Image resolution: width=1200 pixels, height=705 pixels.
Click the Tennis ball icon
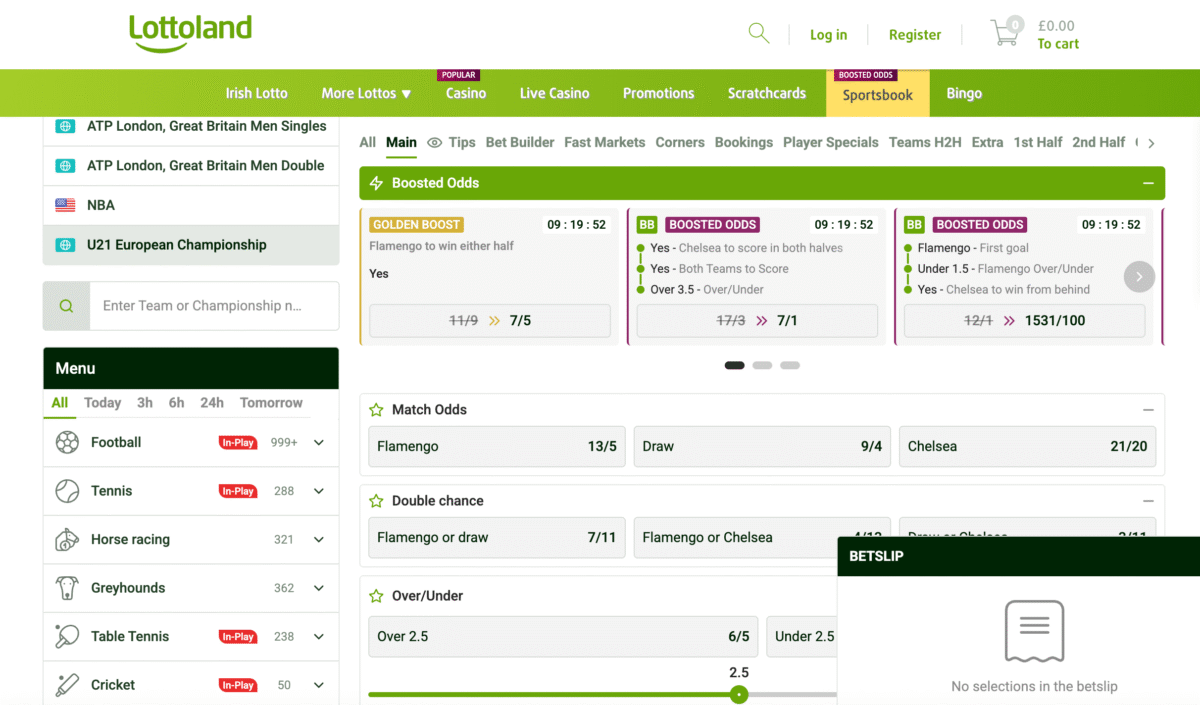(67, 491)
